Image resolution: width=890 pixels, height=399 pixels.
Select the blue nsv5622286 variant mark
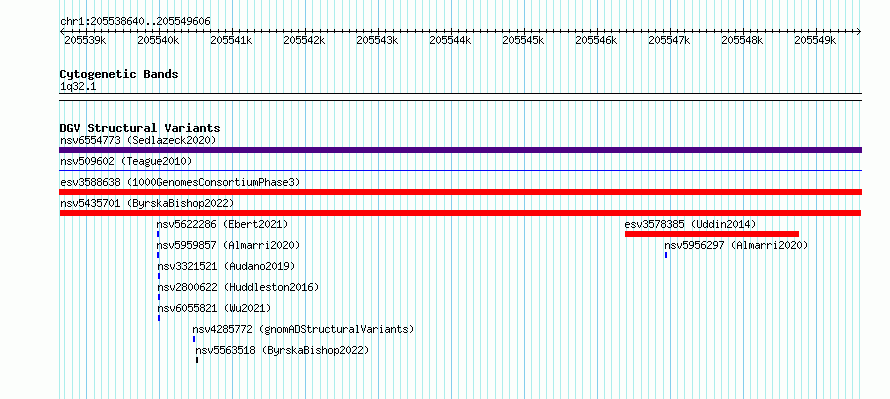pos(158,234)
